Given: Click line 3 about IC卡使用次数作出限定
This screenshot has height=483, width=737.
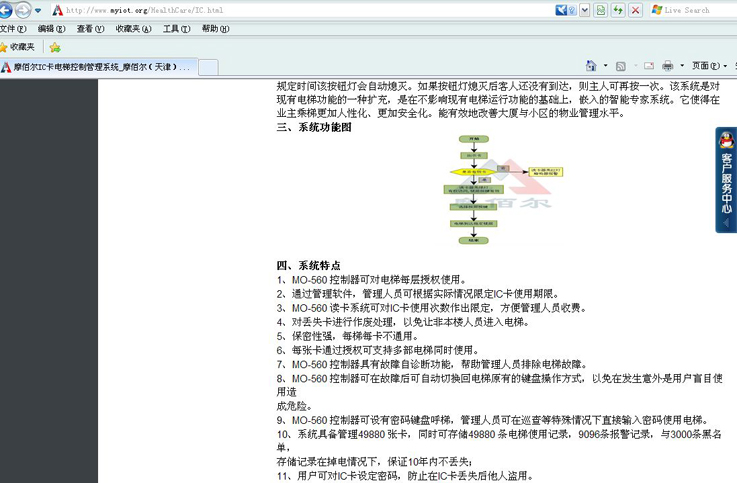Looking at the screenshot, I should tap(432, 308).
